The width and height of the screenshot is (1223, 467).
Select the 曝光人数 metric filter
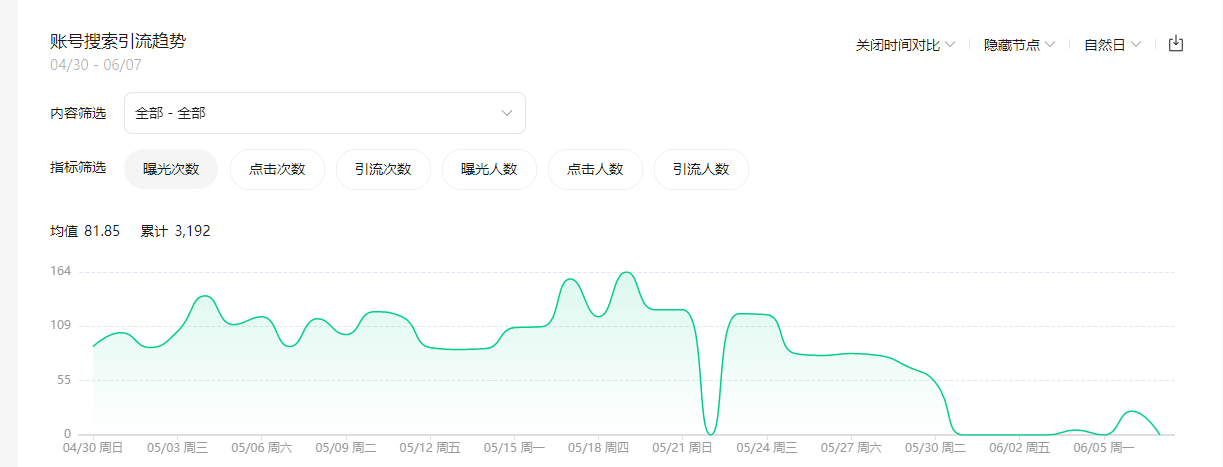click(x=489, y=169)
